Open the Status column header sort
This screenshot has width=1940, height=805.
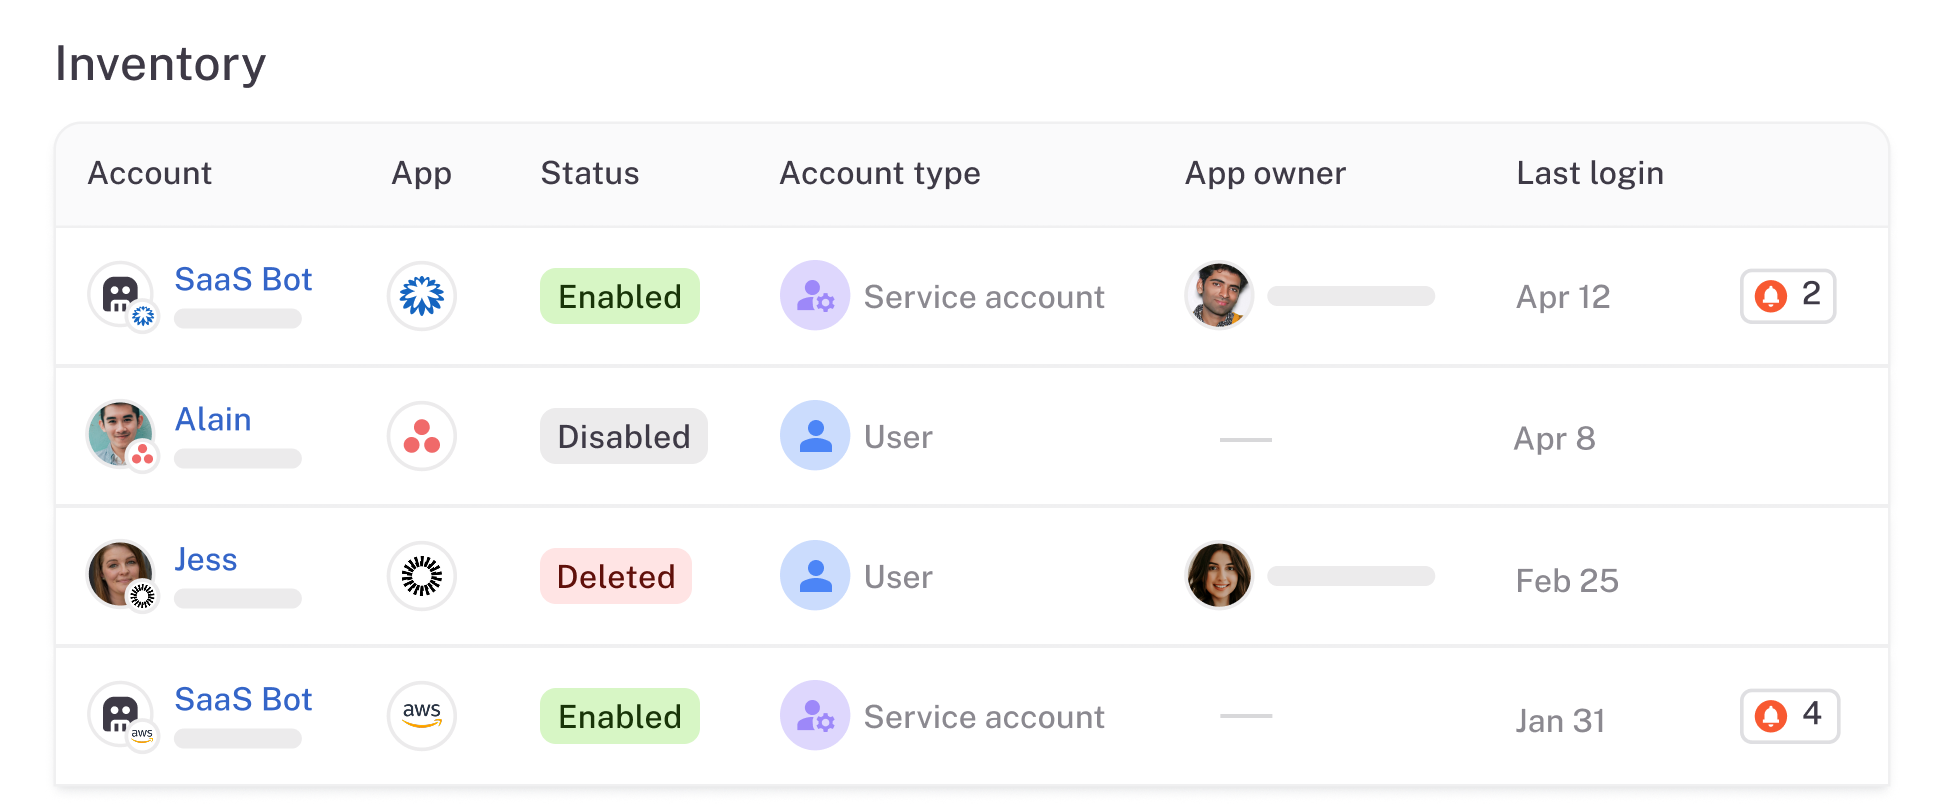589,173
